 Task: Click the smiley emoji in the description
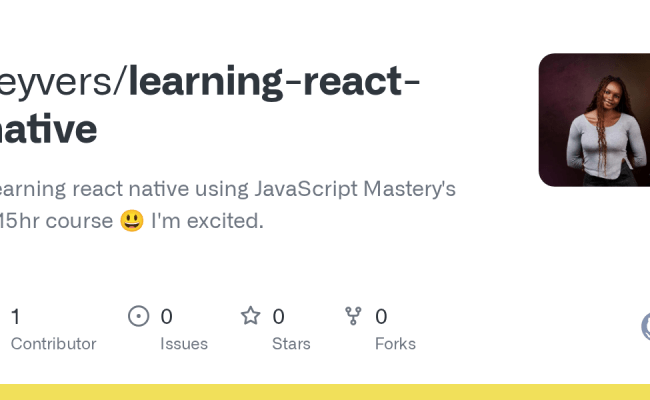click(132, 221)
